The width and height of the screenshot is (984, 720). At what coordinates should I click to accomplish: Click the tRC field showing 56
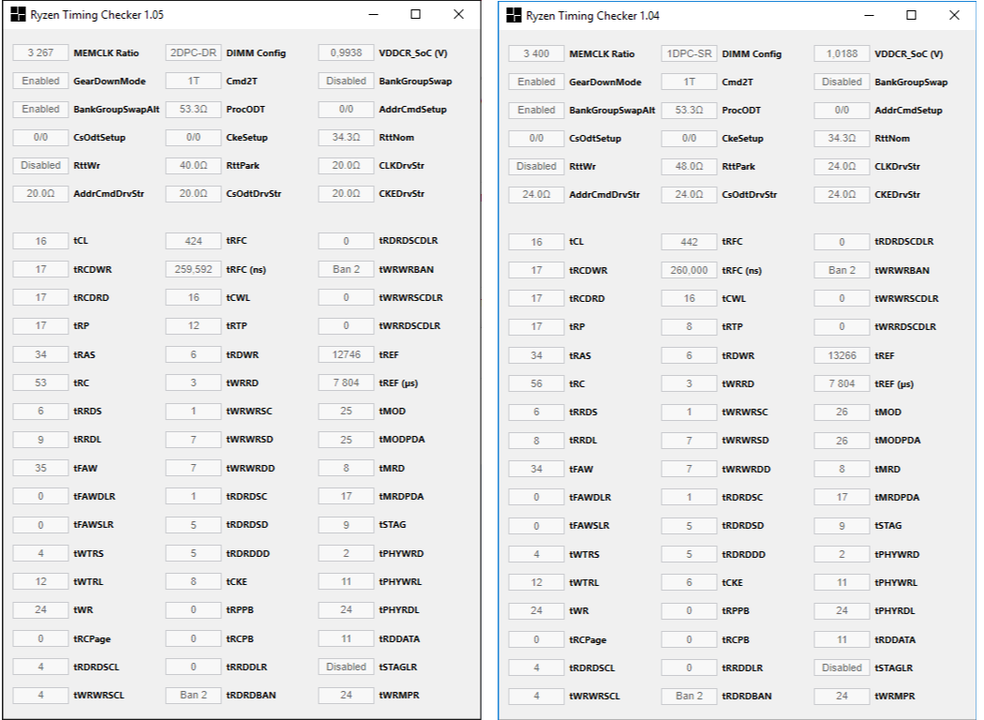(x=537, y=384)
